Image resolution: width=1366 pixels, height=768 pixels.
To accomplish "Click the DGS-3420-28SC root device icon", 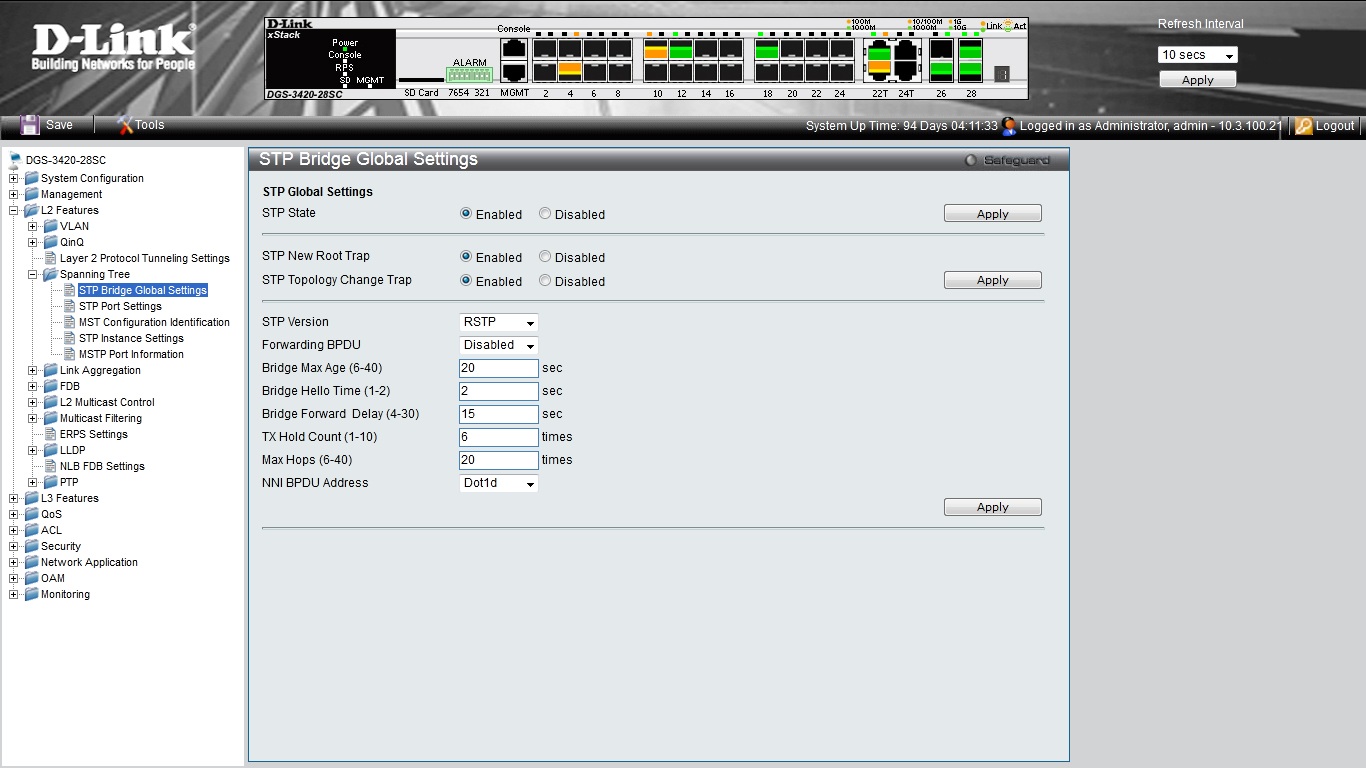I will (x=15, y=160).
